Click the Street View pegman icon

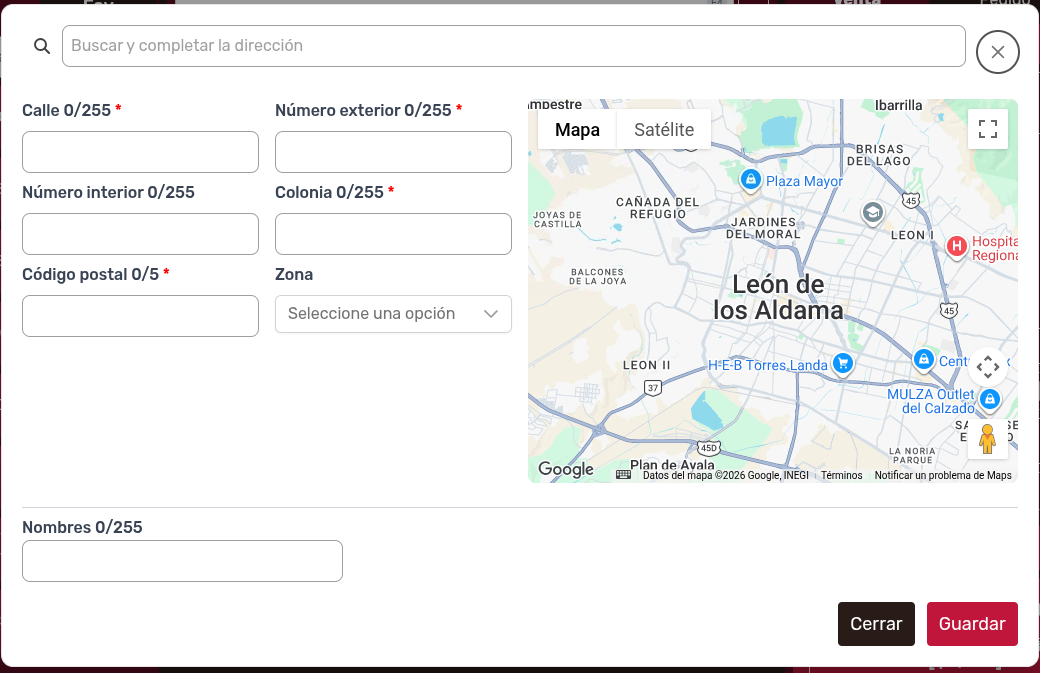pyautogui.click(x=988, y=439)
